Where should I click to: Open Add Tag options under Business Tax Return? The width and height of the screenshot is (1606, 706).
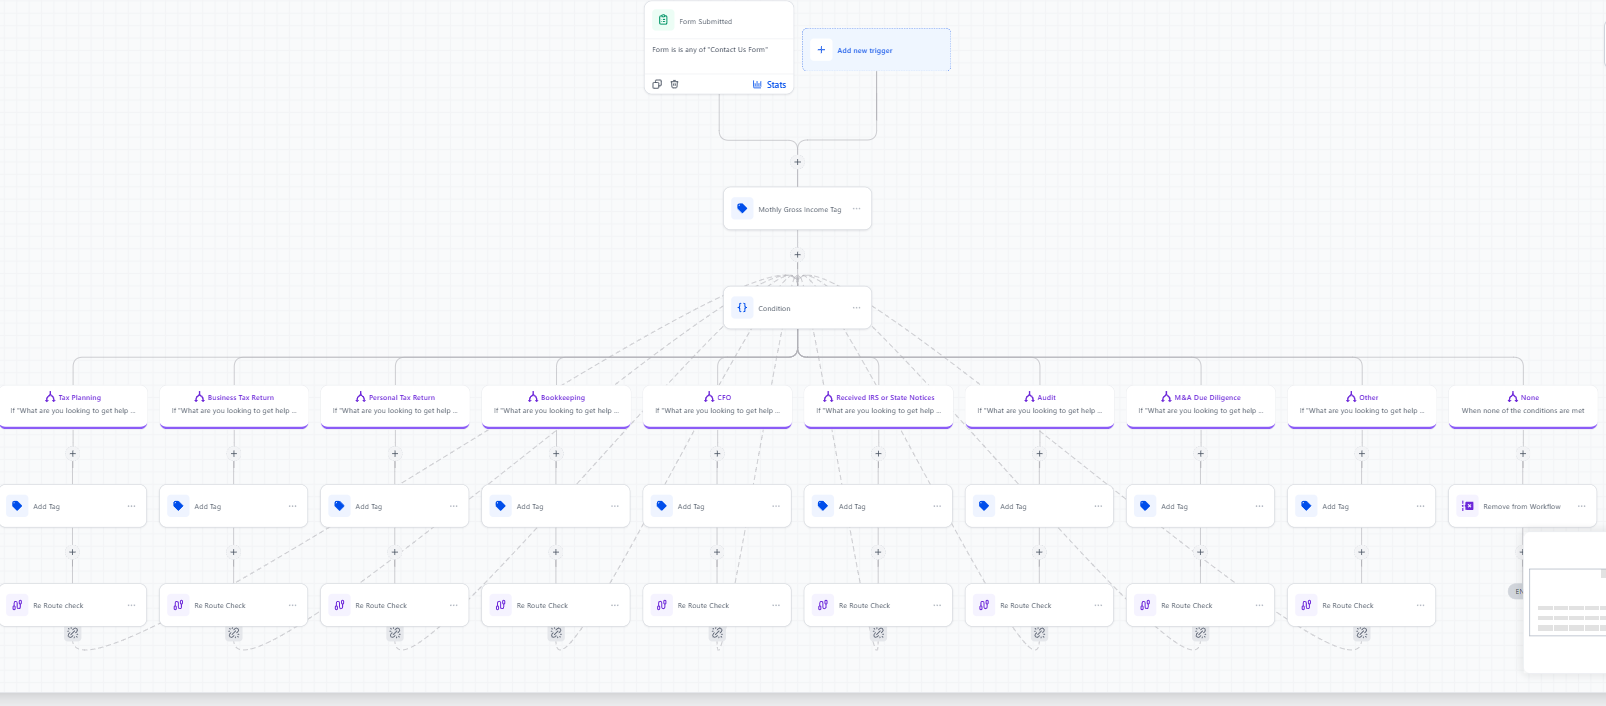292,506
